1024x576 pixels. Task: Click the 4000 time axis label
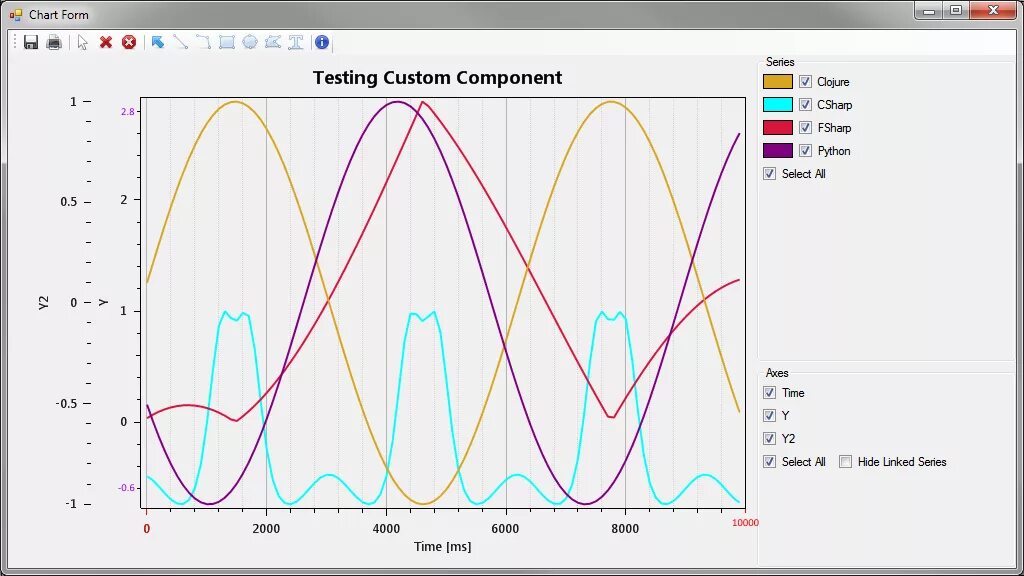click(x=386, y=529)
